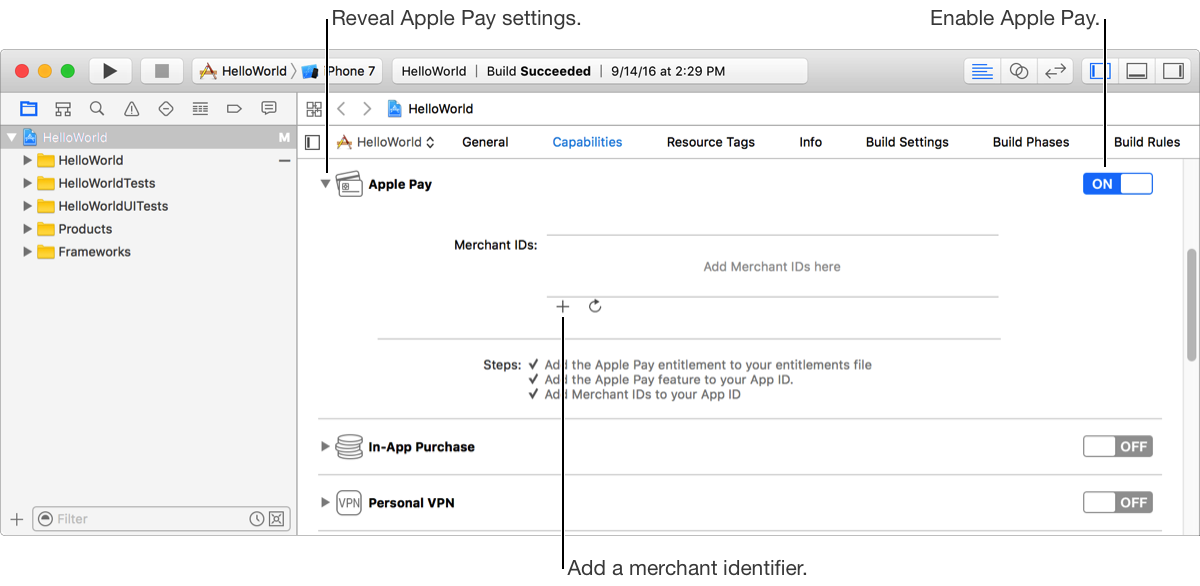
Task: Refresh the Merchant IDs list
Action: pyautogui.click(x=595, y=306)
